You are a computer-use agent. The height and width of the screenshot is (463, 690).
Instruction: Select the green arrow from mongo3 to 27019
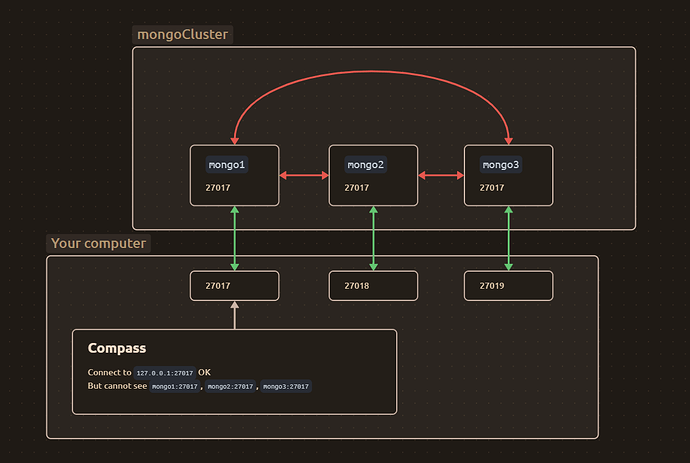point(508,238)
